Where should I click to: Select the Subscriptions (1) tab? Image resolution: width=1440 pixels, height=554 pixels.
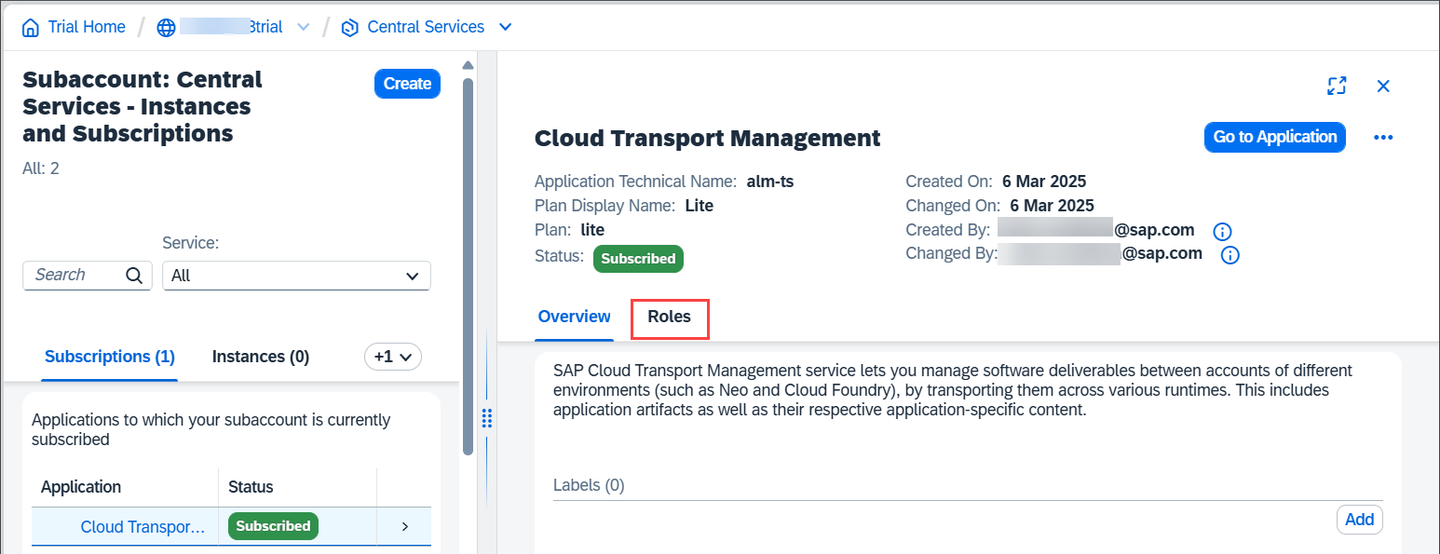click(110, 357)
